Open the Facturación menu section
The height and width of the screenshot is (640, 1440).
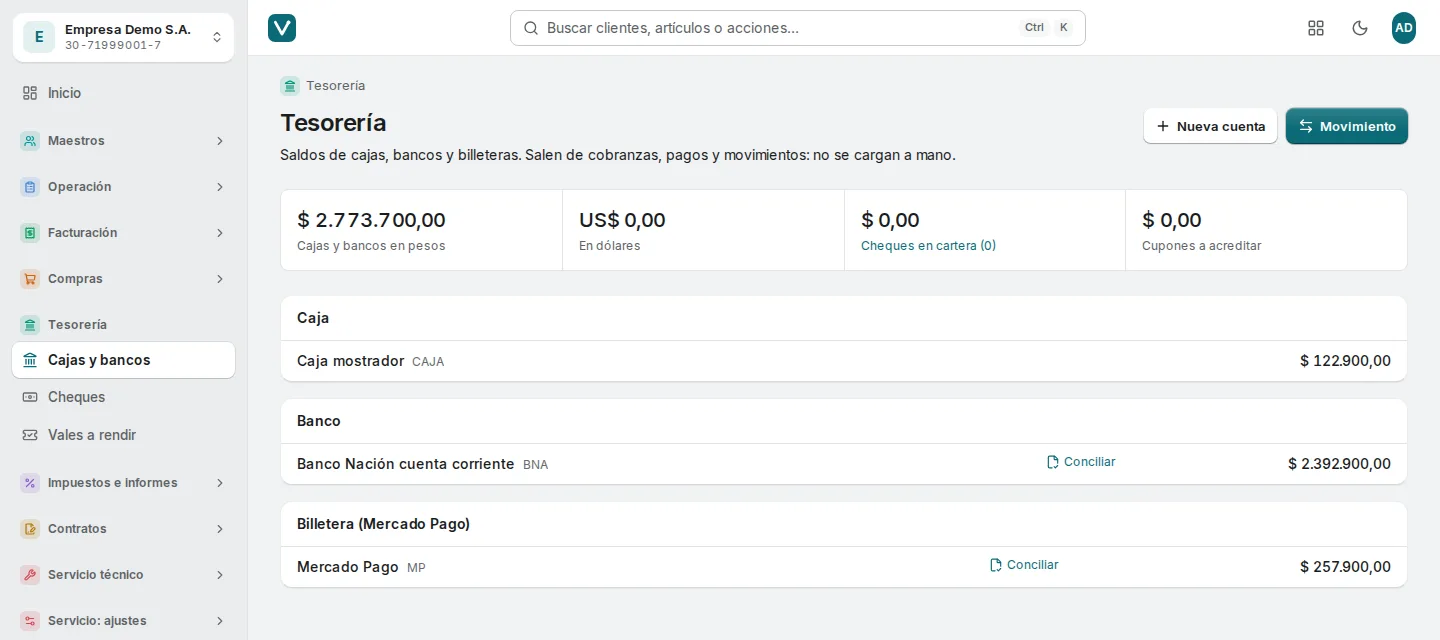[123, 233]
